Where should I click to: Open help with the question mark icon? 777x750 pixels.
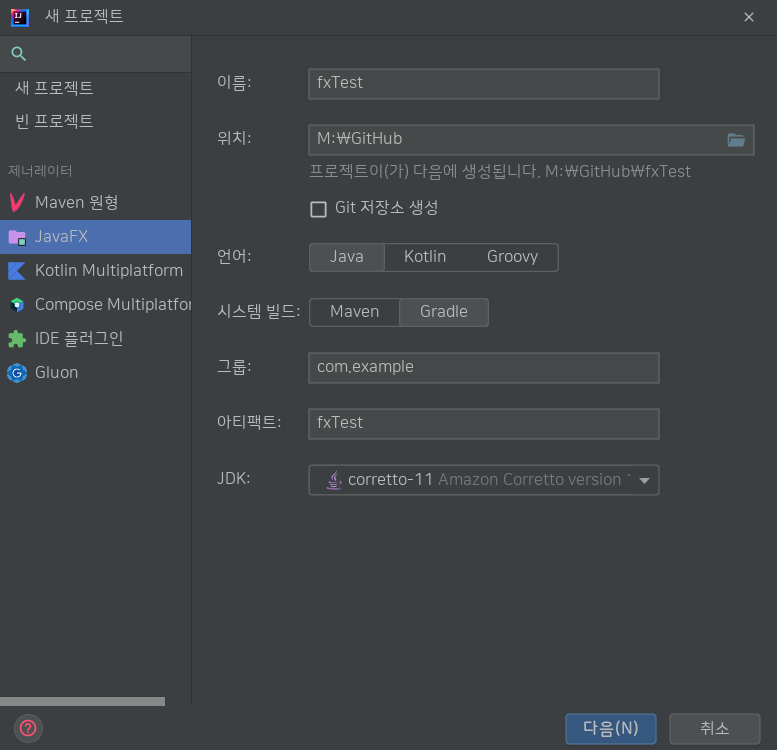coord(28,728)
